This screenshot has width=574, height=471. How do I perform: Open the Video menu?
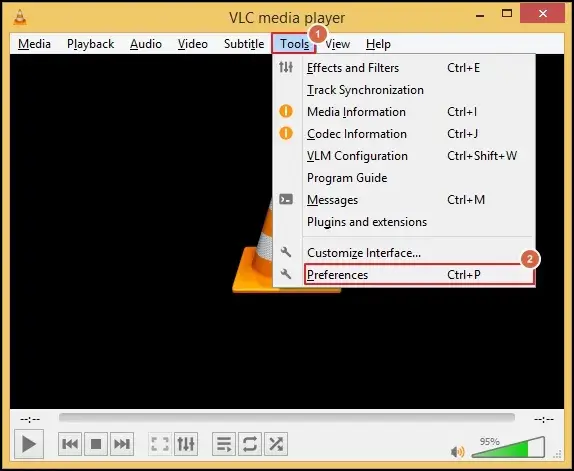pos(193,44)
